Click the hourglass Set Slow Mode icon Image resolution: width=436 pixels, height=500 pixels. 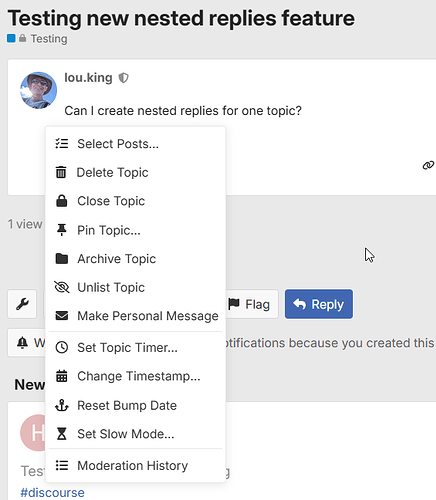point(62,434)
